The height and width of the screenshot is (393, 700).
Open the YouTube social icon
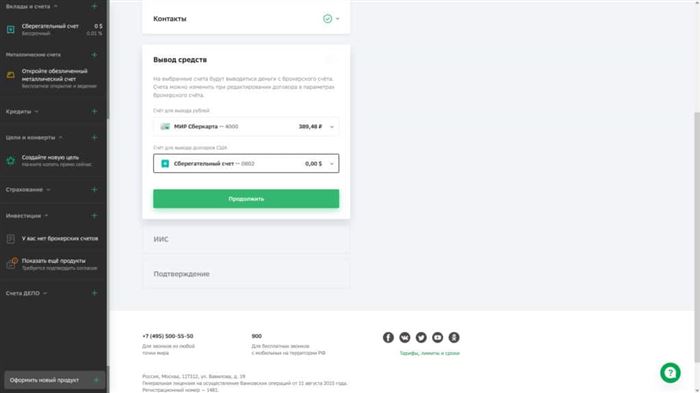click(x=438, y=337)
